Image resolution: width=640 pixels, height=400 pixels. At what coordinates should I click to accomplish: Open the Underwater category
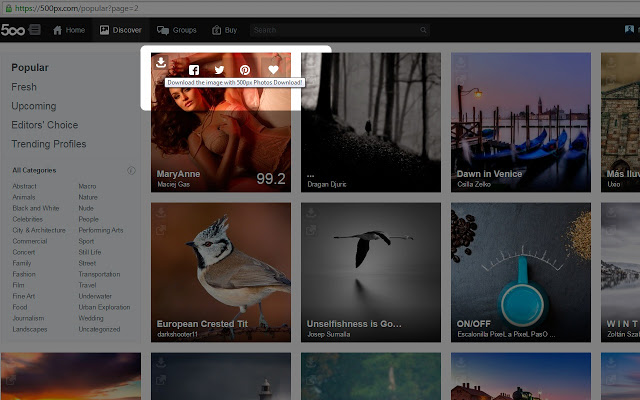coord(95,296)
